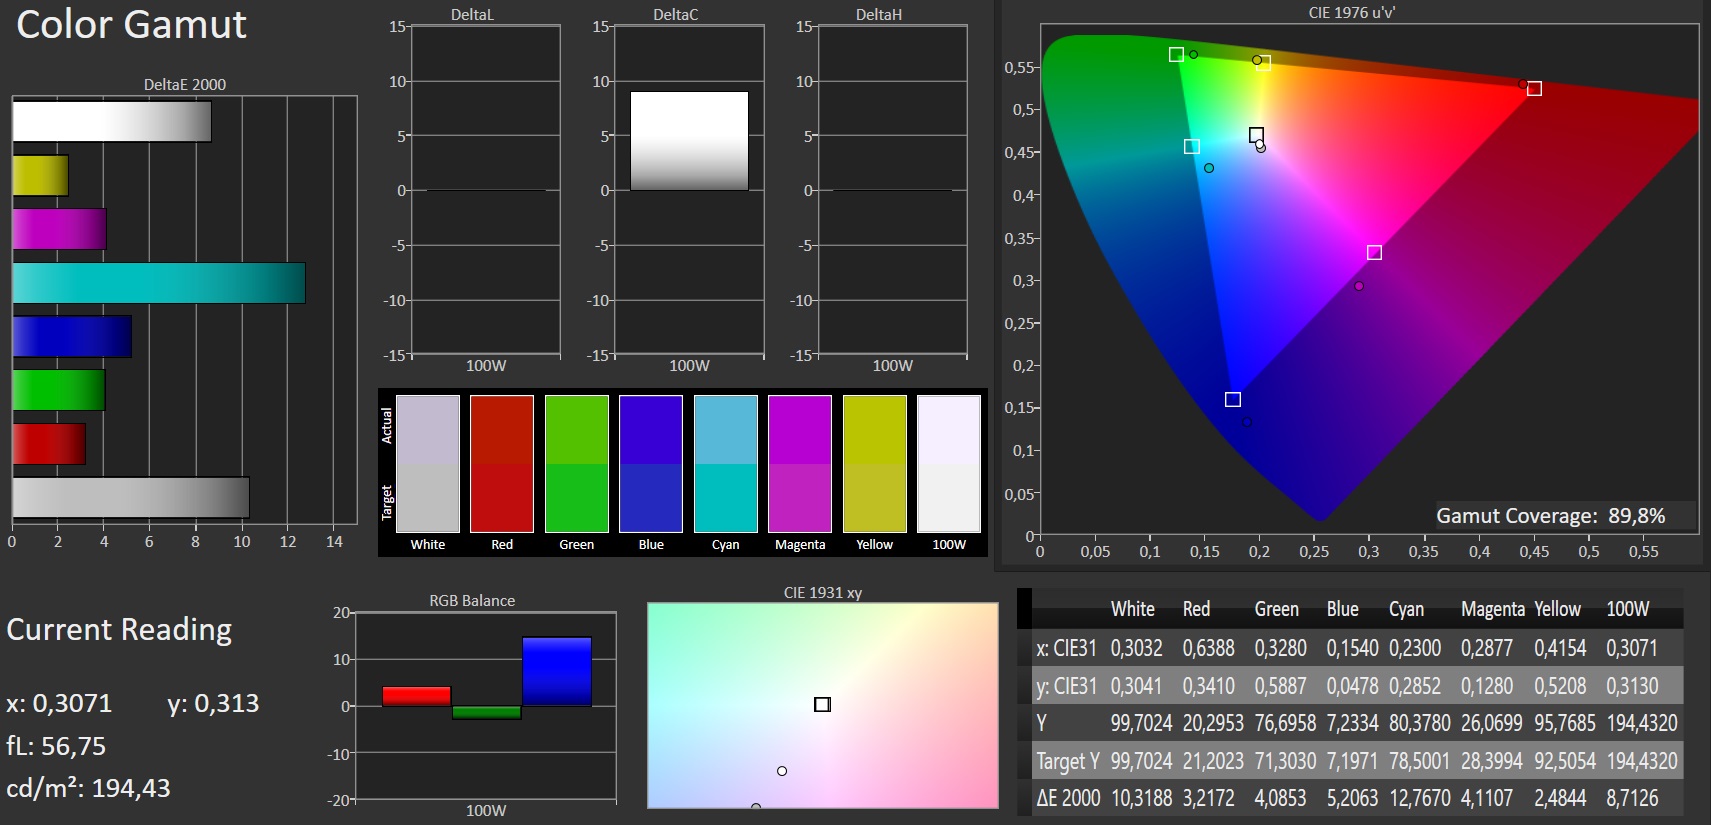Click the cyan bar in DeltaE 2000 chart
Image resolution: width=1711 pixels, height=825 pixels.
pos(159,283)
